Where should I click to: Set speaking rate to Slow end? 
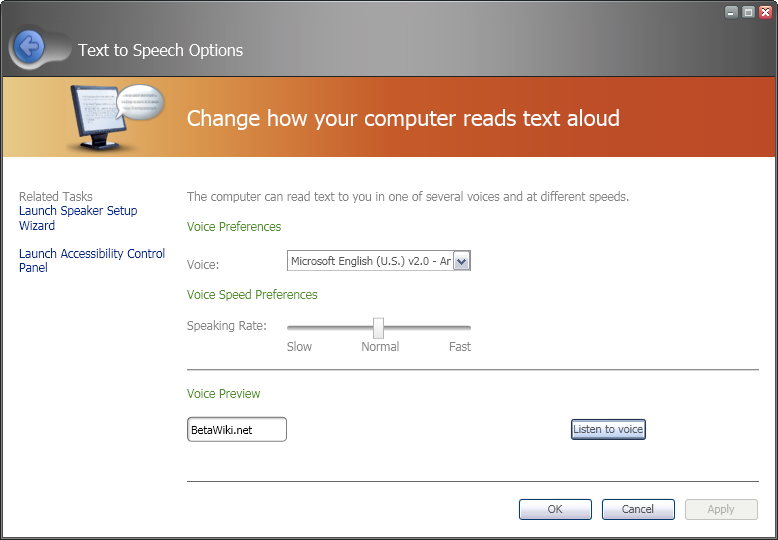pyautogui.click(x=289, y=327)
